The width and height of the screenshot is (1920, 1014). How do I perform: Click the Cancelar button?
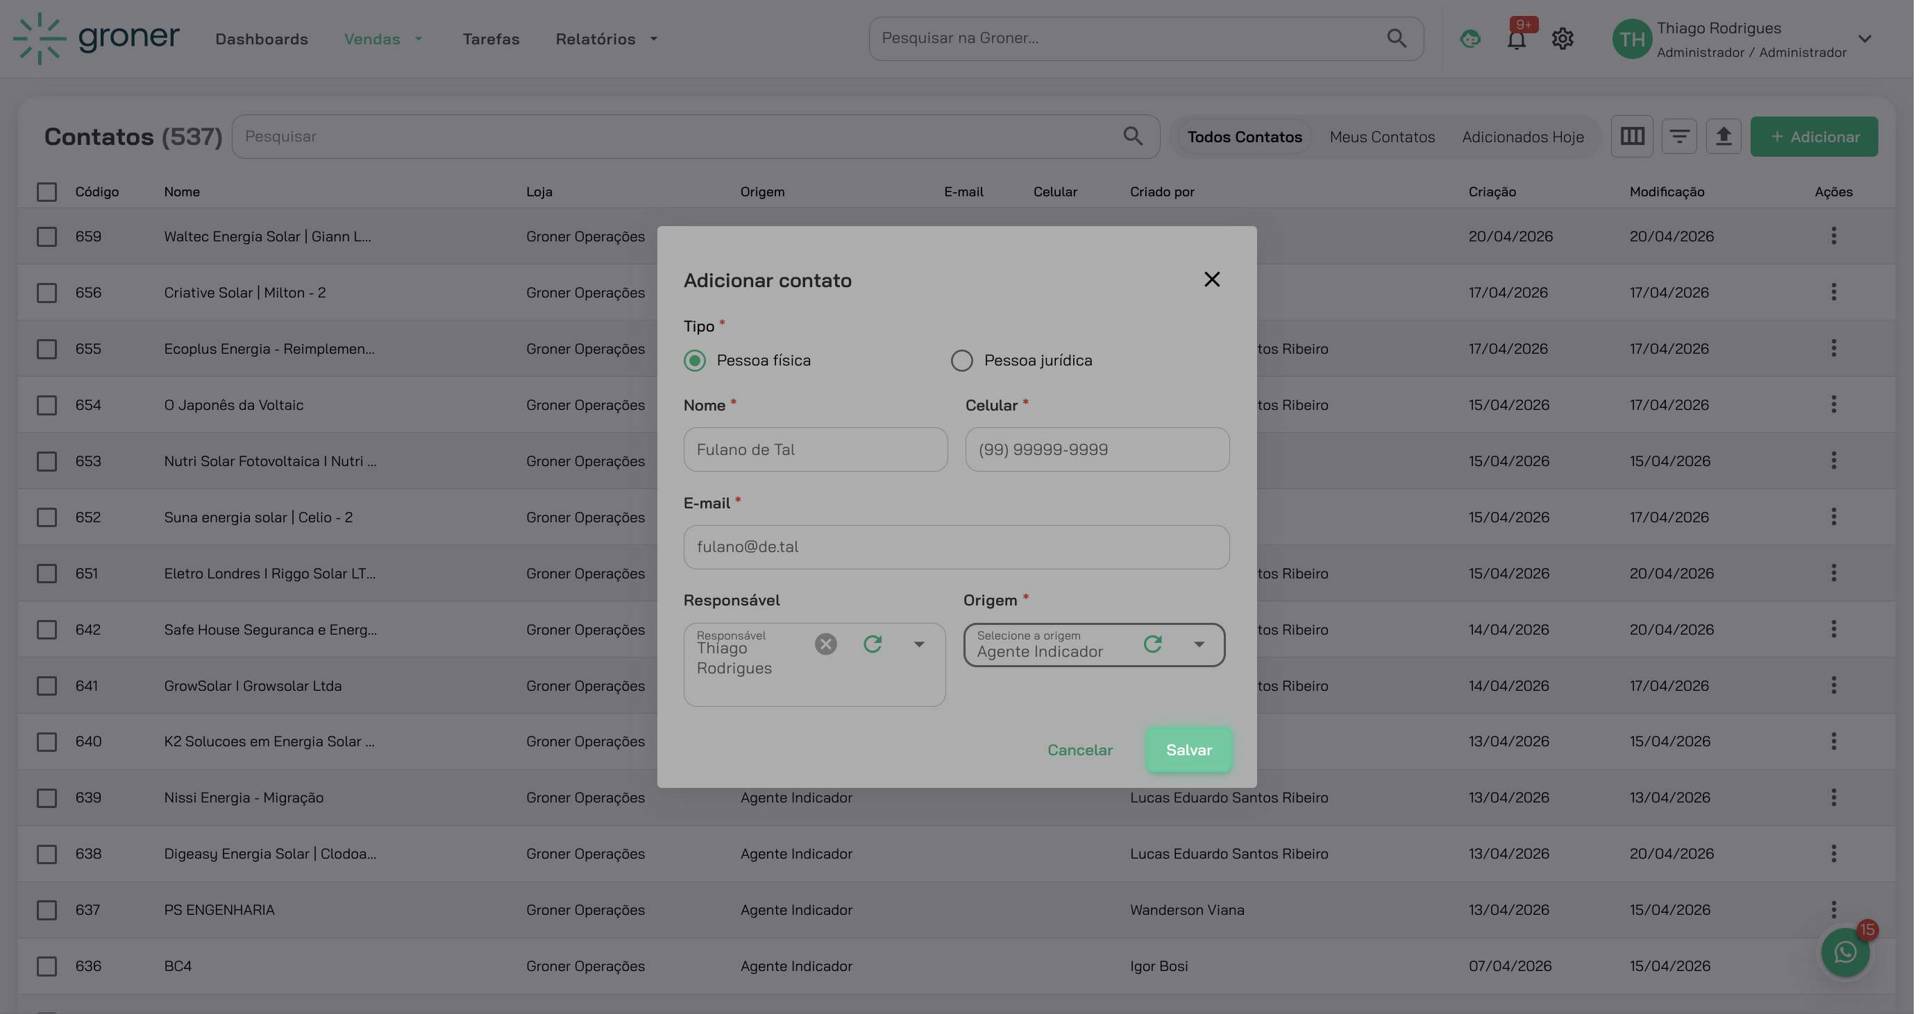(x=1079, y=750)
